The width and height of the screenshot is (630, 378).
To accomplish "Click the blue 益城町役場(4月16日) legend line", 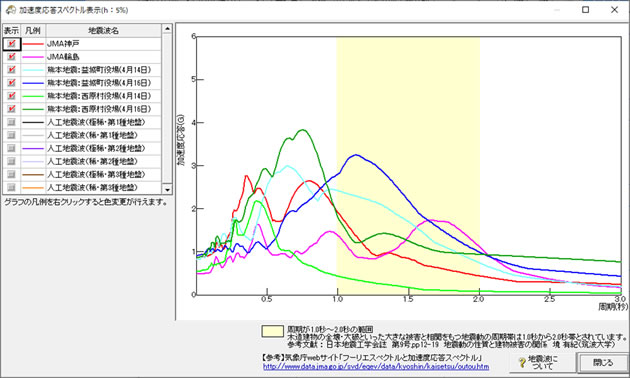I will (33, 83).
